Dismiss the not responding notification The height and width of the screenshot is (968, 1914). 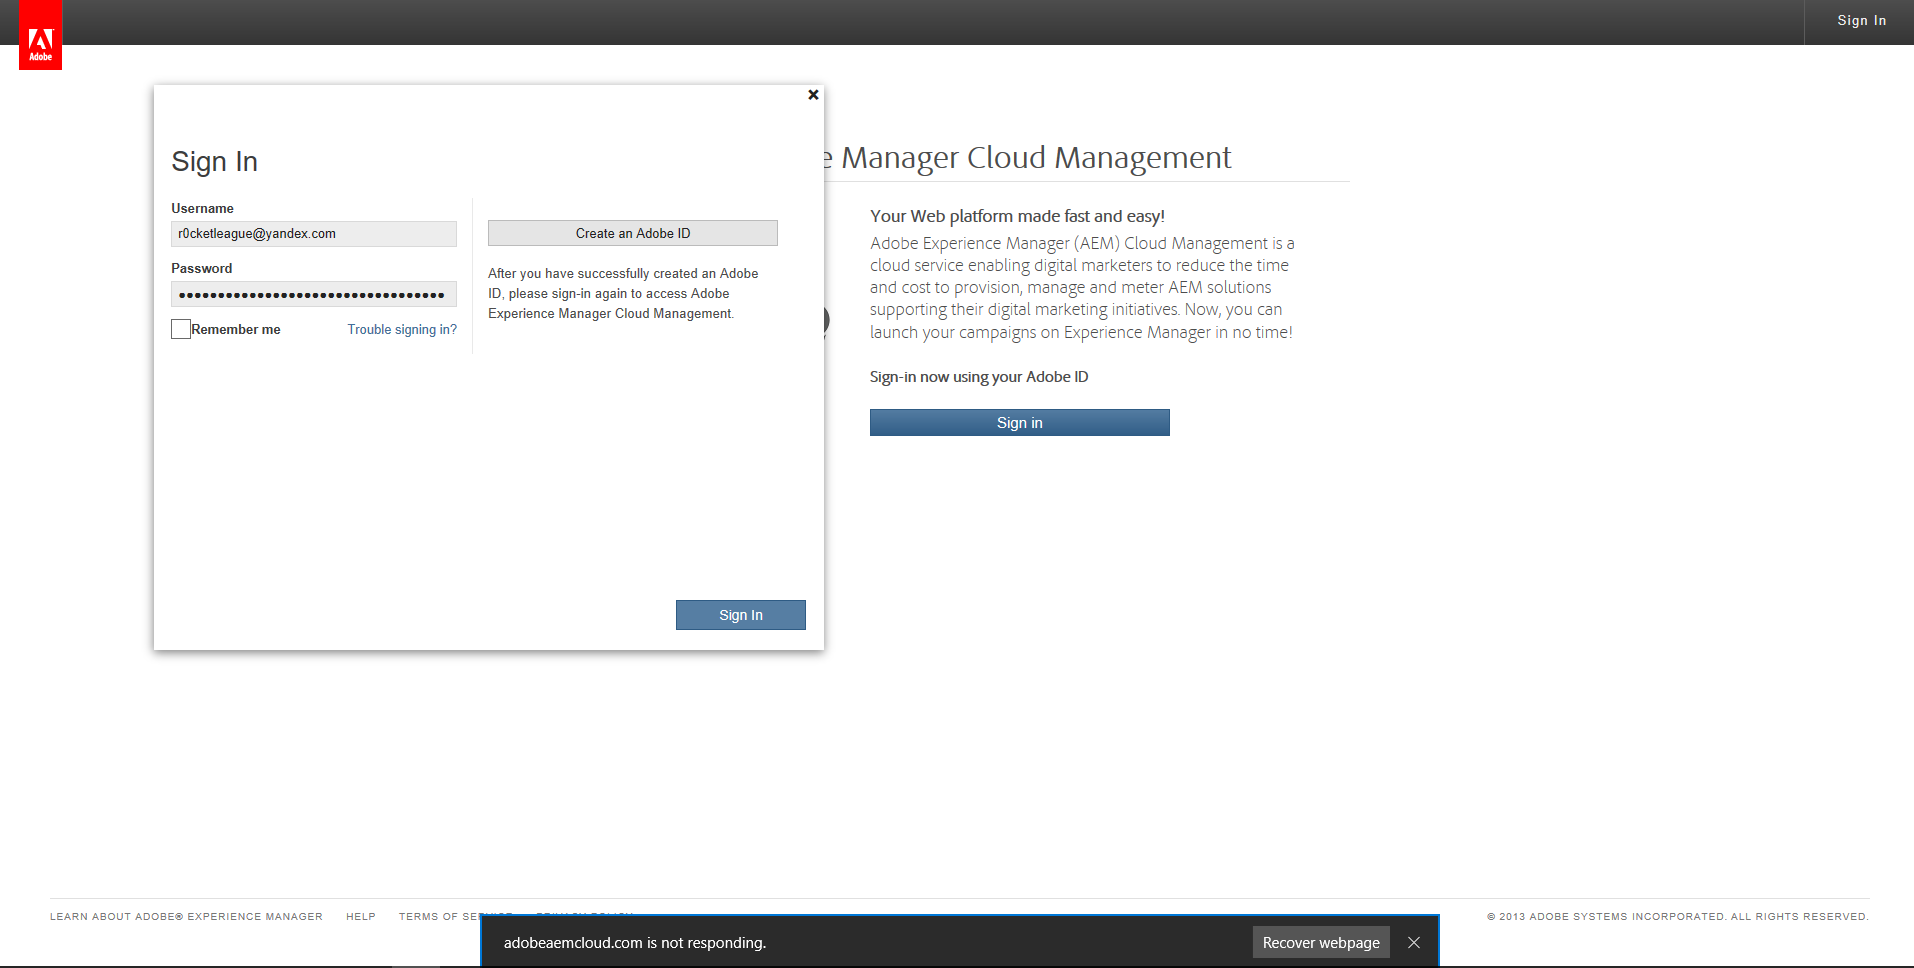pos(1414,942)
